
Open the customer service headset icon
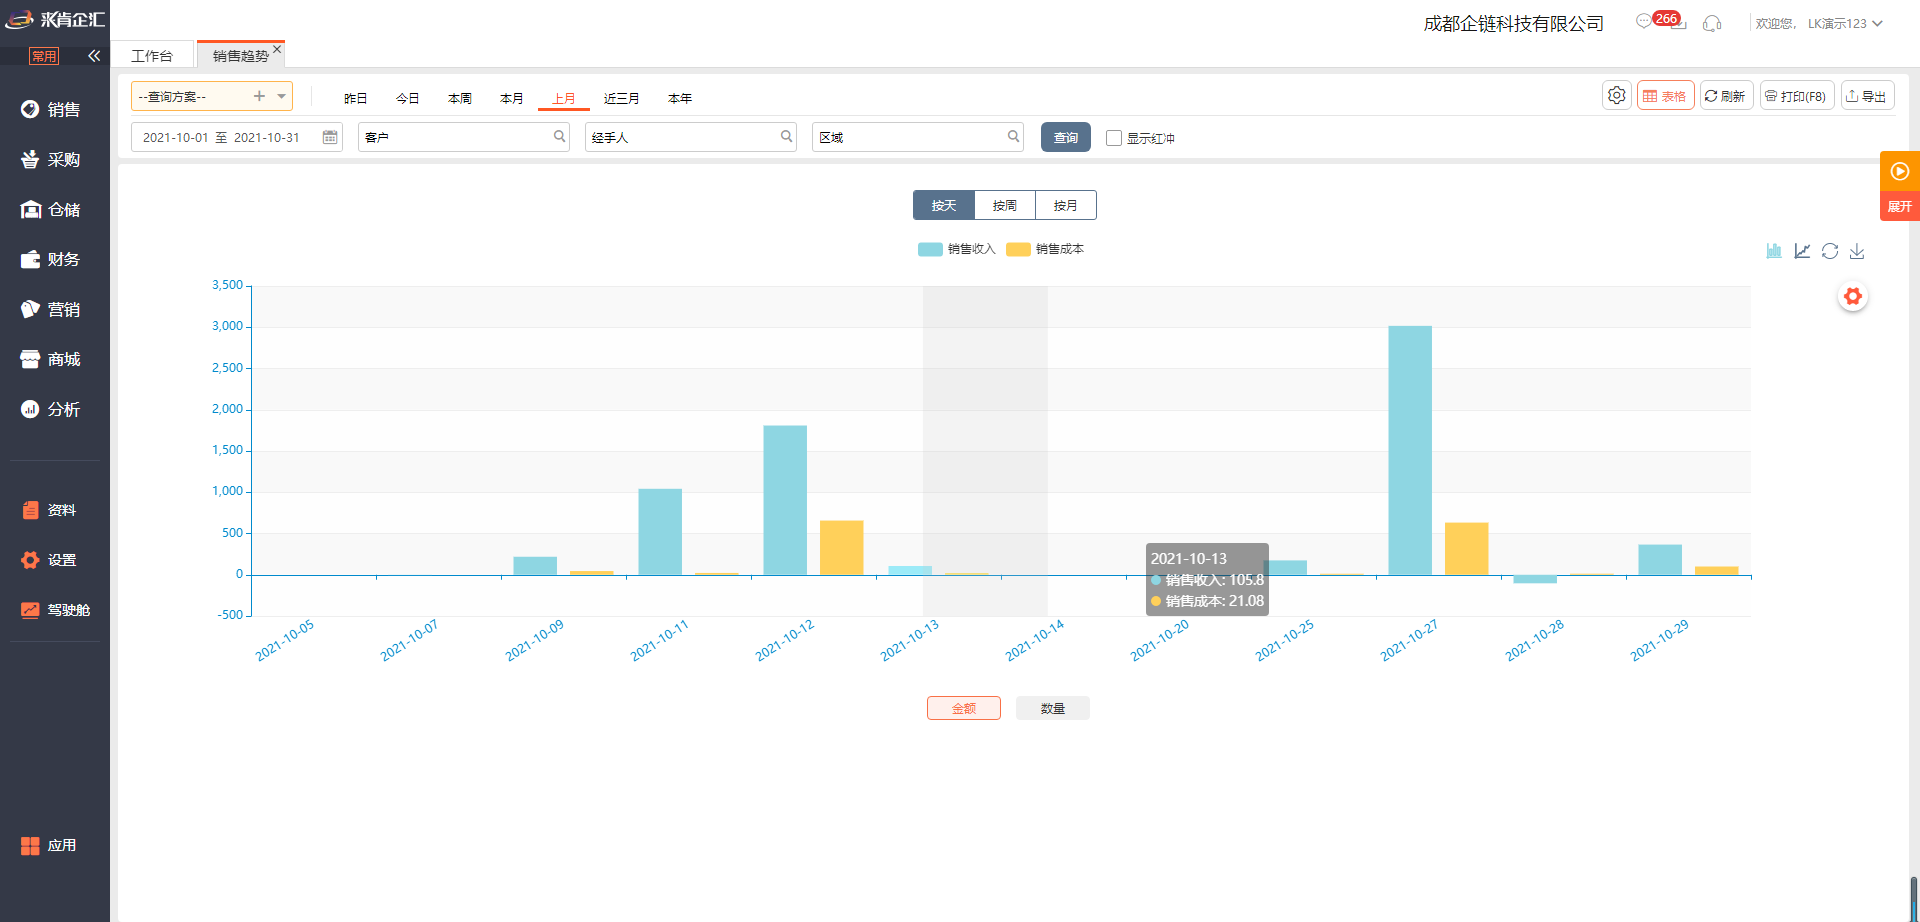click(x=1712, y=24)
